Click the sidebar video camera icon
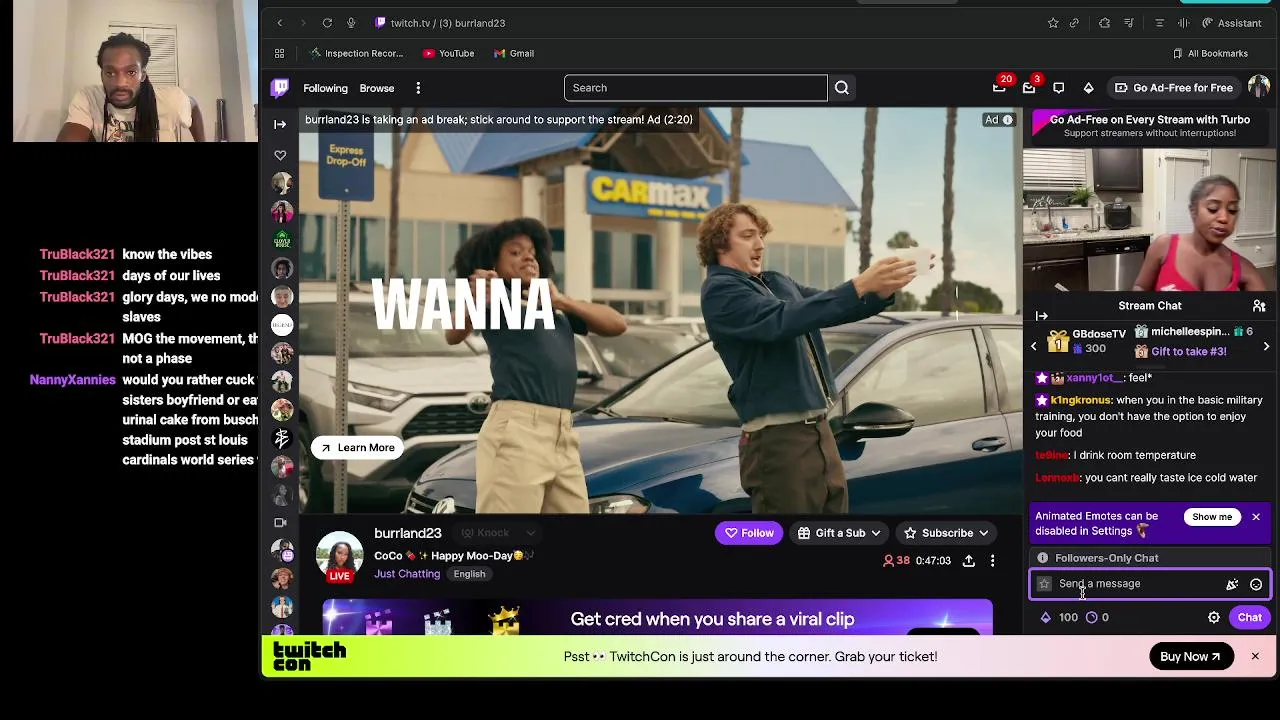Image resolution: width=1280 pixels, height=720 pixels. pyautogui.click(x=280, y=522)
